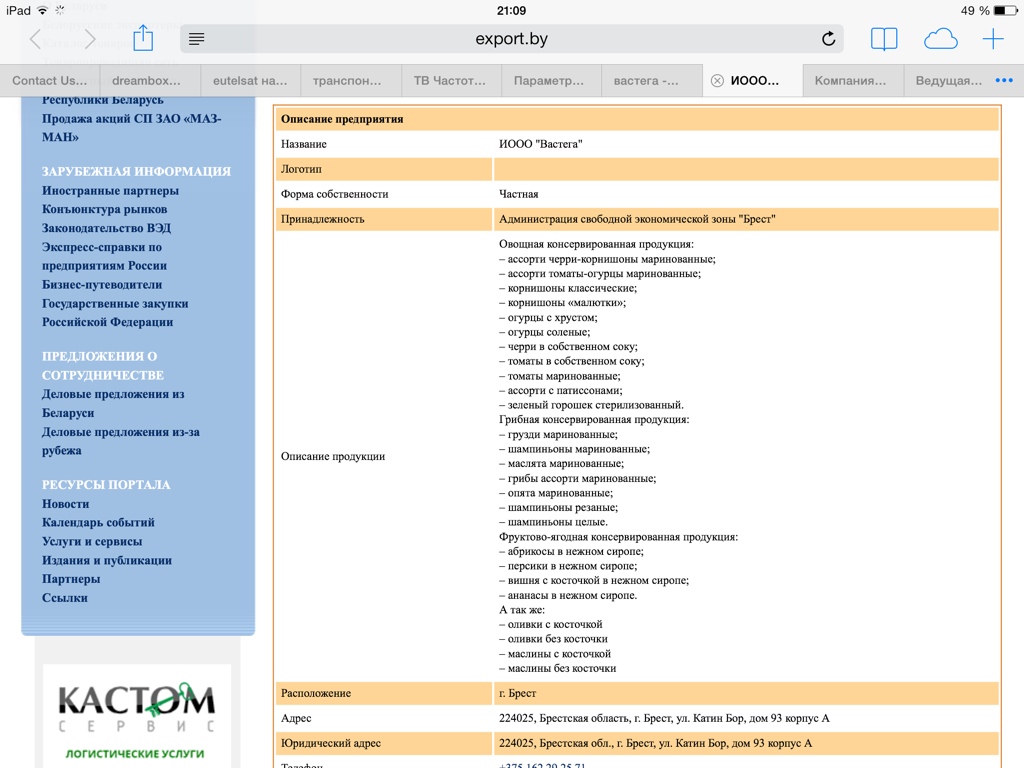Switch to the Параметр tab
Screen dimensions: 1024x768
tap(551, 81)
